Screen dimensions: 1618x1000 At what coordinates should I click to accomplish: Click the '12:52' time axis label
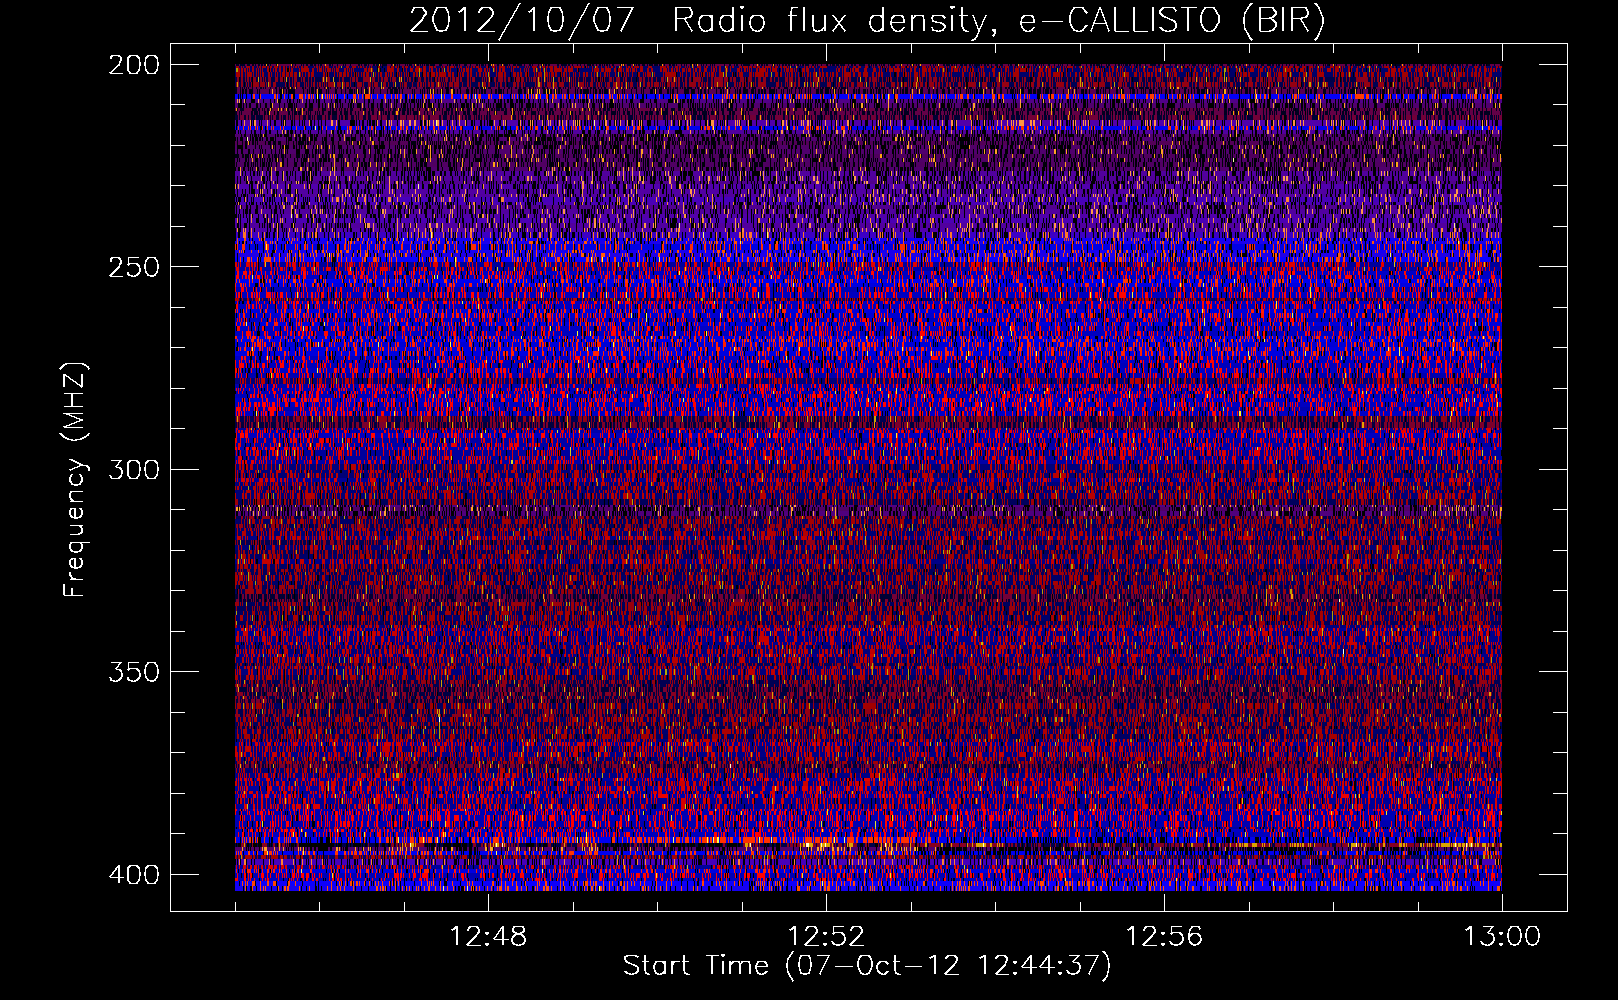(826, 937)
